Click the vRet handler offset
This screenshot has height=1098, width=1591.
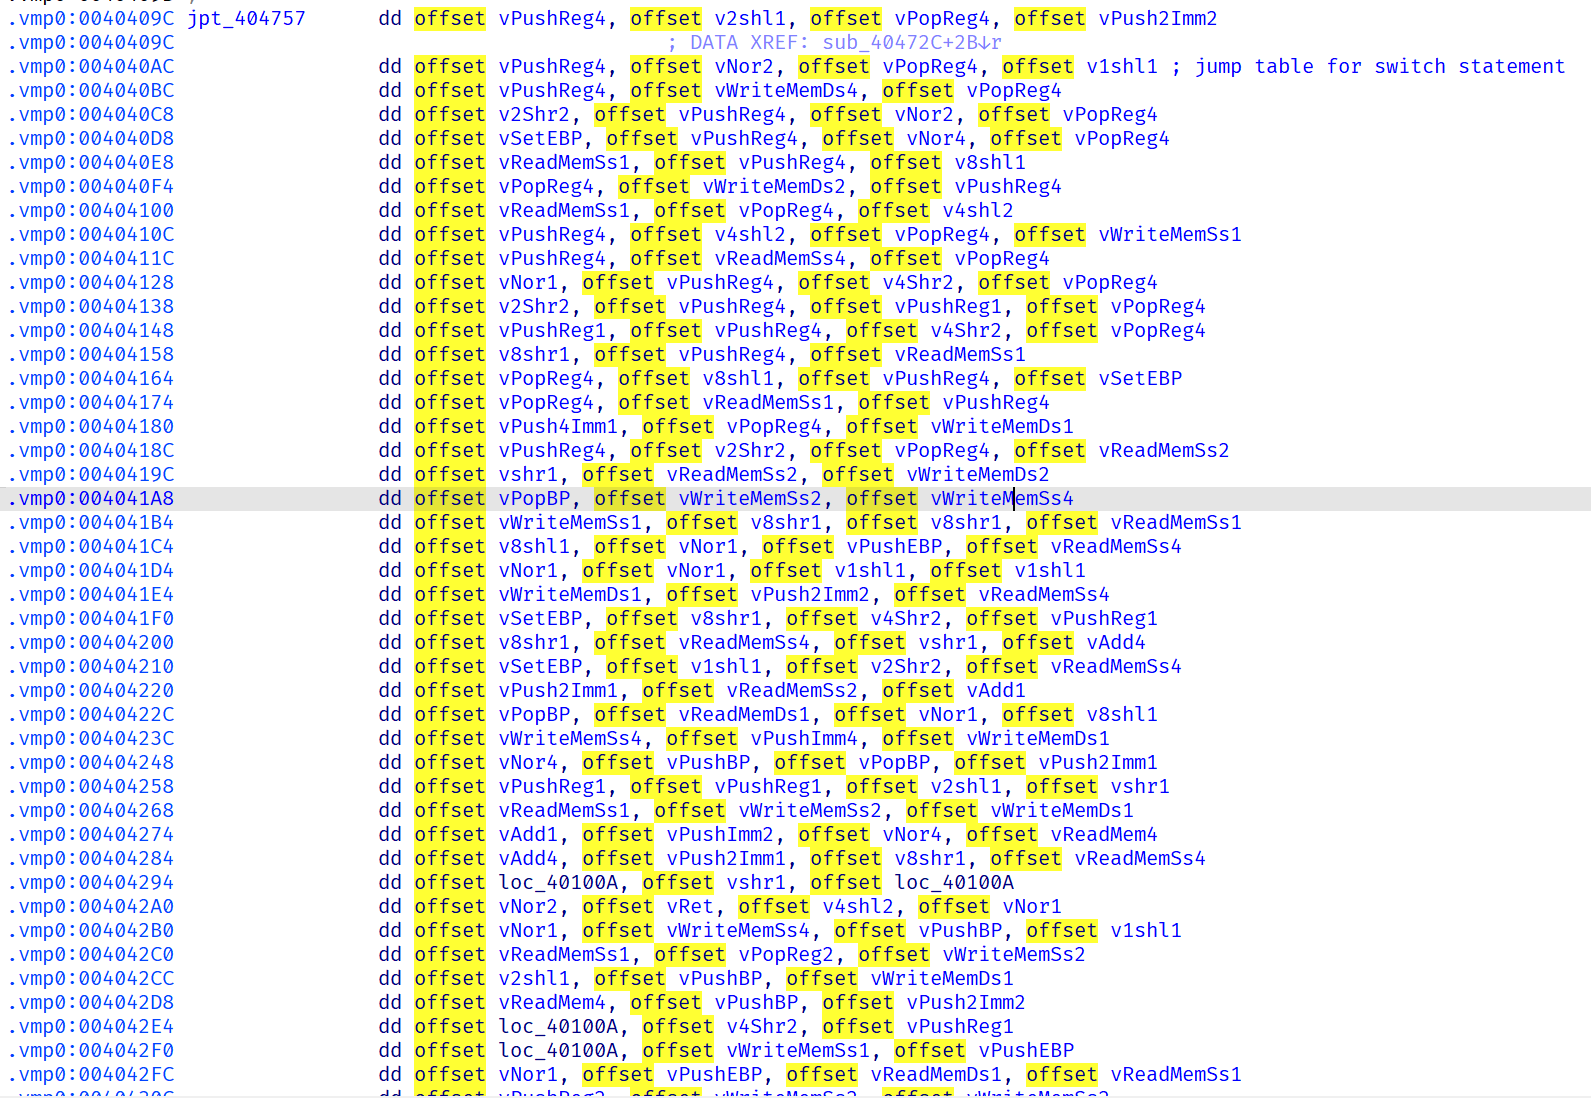(x=690, y=906)
